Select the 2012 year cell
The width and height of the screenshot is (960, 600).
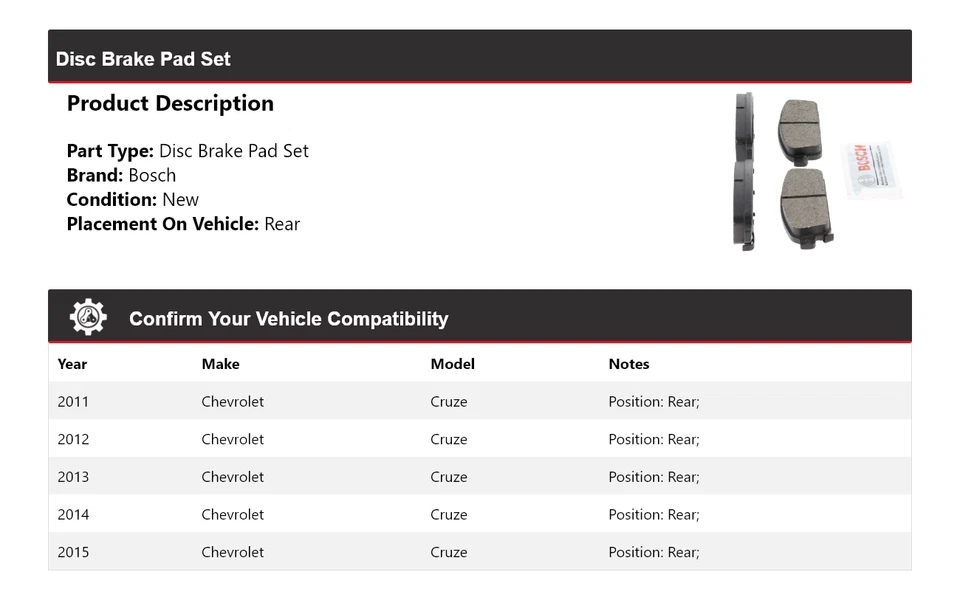[x=73, y=439]
